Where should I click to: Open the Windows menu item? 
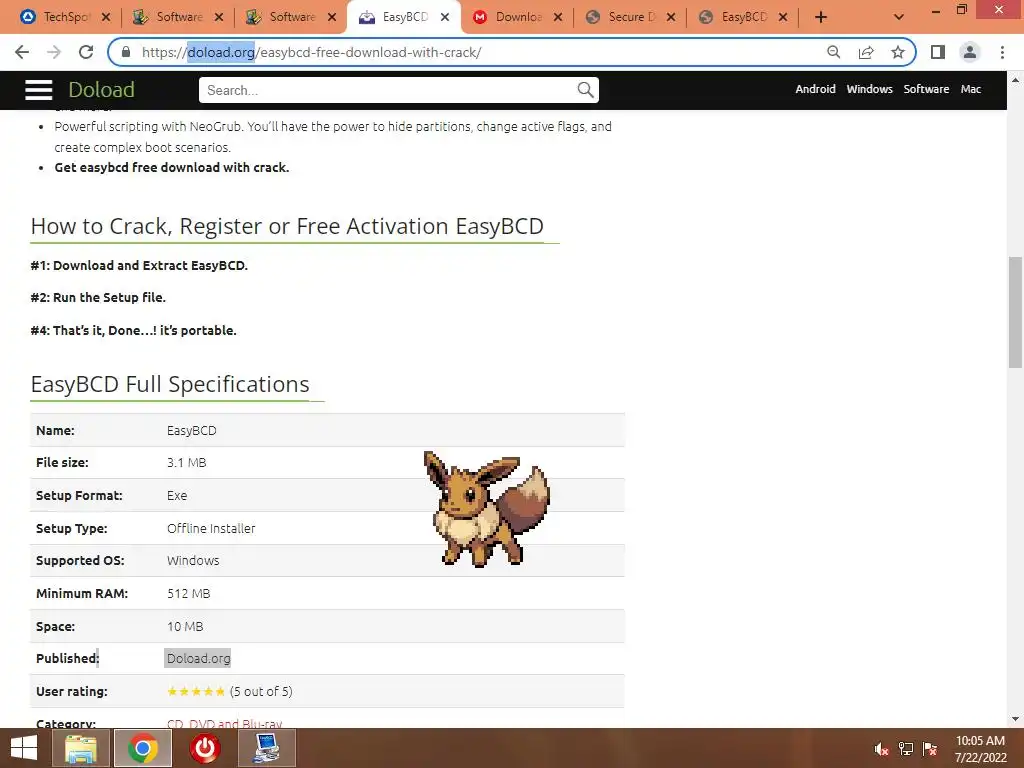click(x=869, y=89)
